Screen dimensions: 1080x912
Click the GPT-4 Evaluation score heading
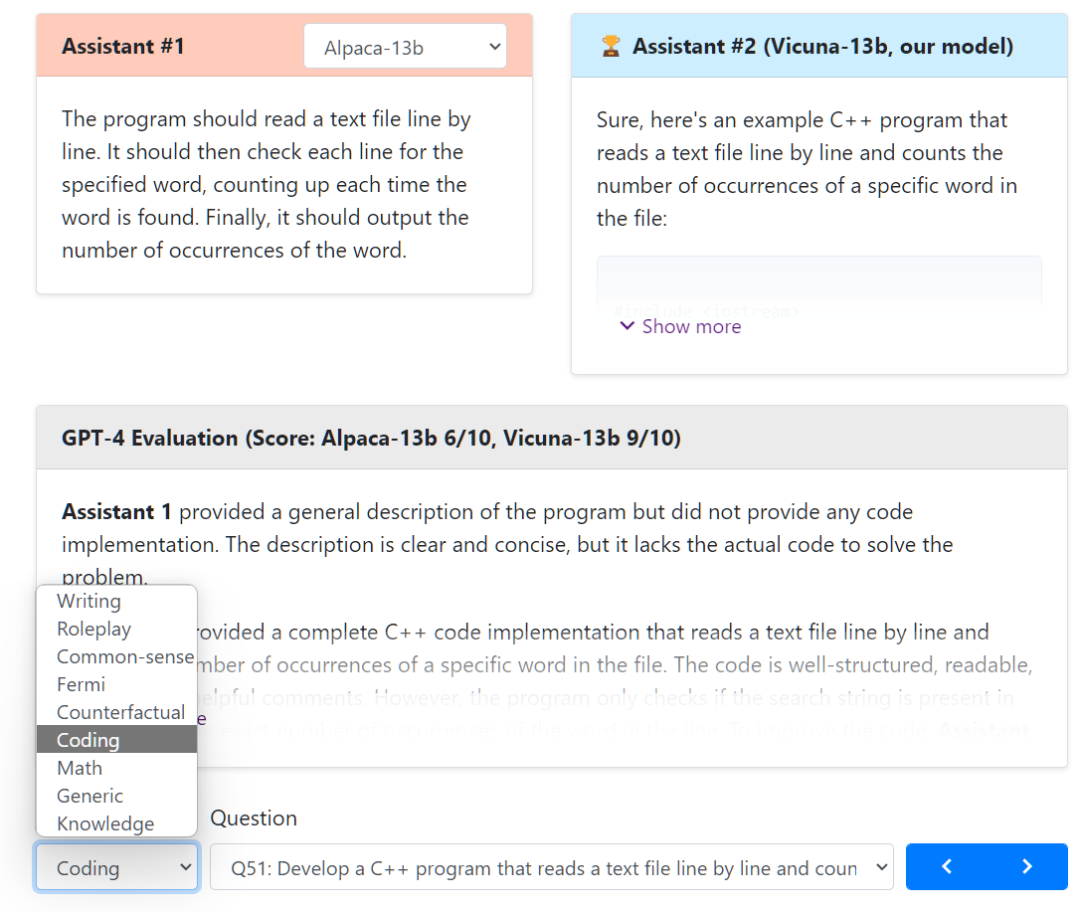click(371, 438)
